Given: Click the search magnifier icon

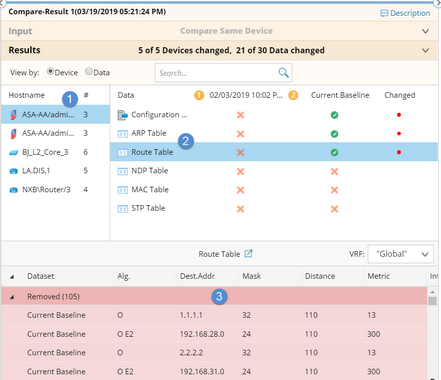Looking at the screenshot, I should click(284, 72).
